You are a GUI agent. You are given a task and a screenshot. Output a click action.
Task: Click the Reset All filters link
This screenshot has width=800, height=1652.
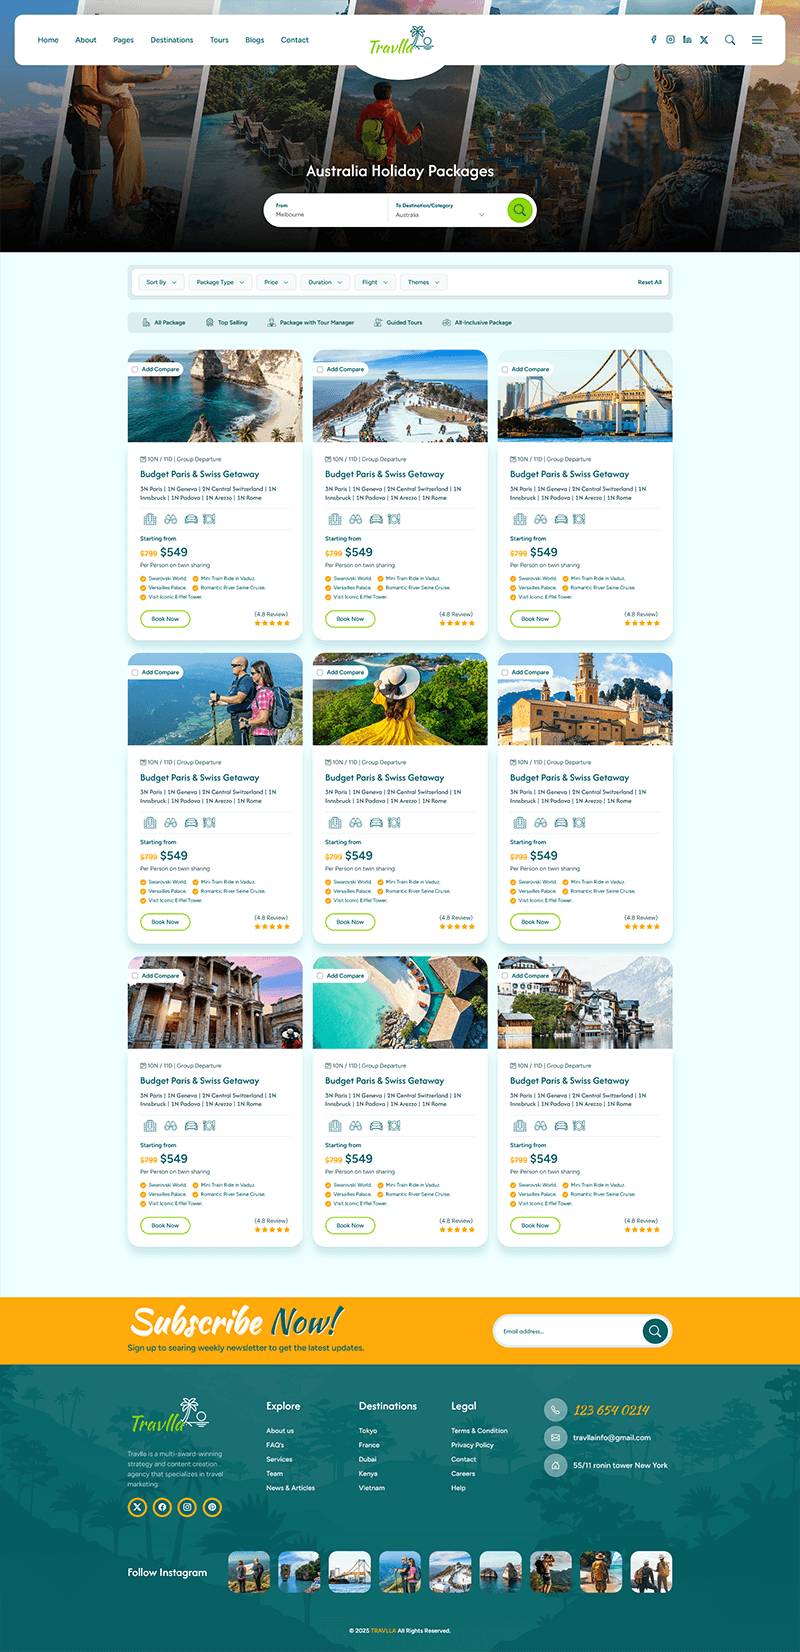coord(649,282)
